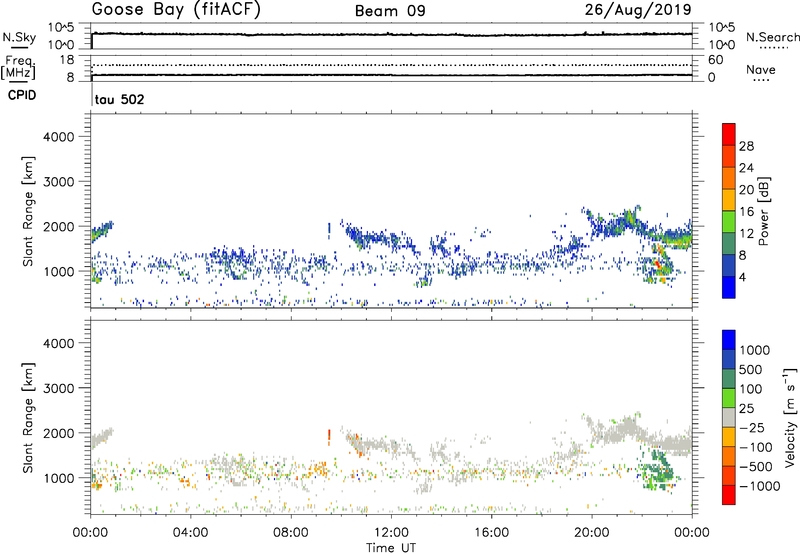Select the 08:00 time axis label
The height and width of the screenshot is (554, 800).
[x=291, y=533]
